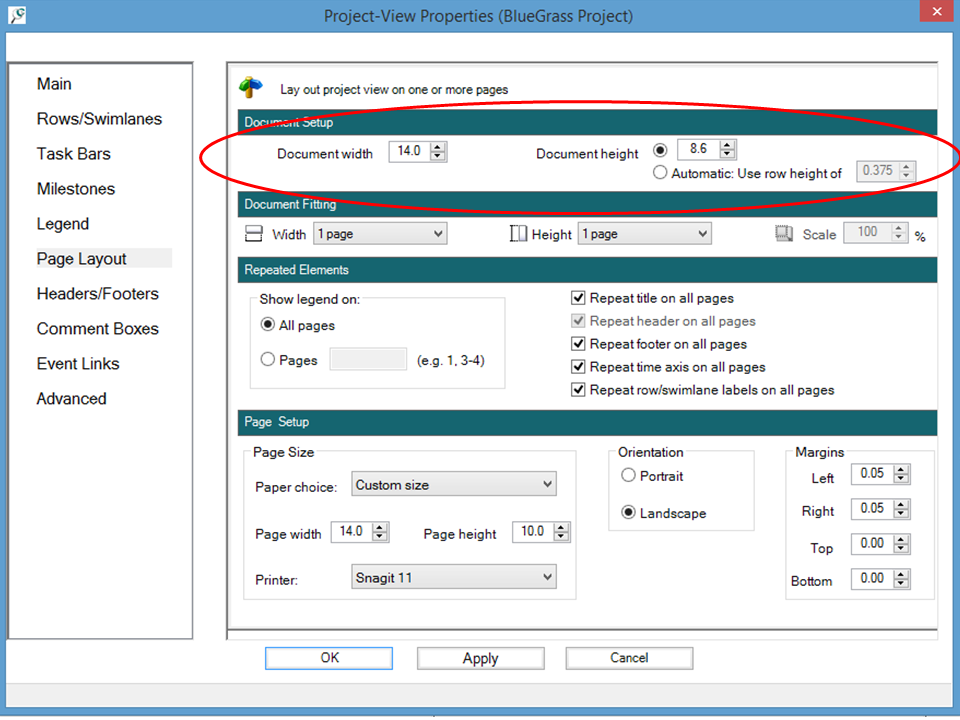Click the row height 0.375 field
This screenshot has height=720, width=960.
(x=878, y=171)
